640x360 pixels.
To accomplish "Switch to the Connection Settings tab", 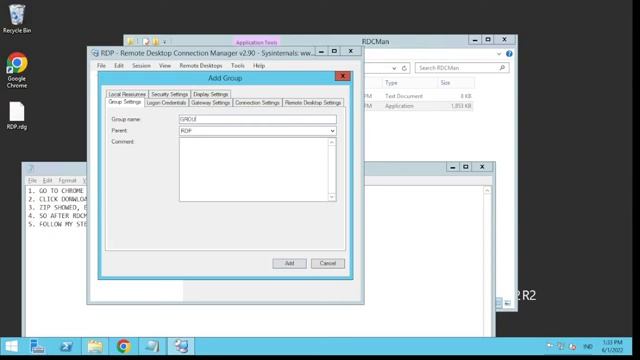I will pos(257,103).
